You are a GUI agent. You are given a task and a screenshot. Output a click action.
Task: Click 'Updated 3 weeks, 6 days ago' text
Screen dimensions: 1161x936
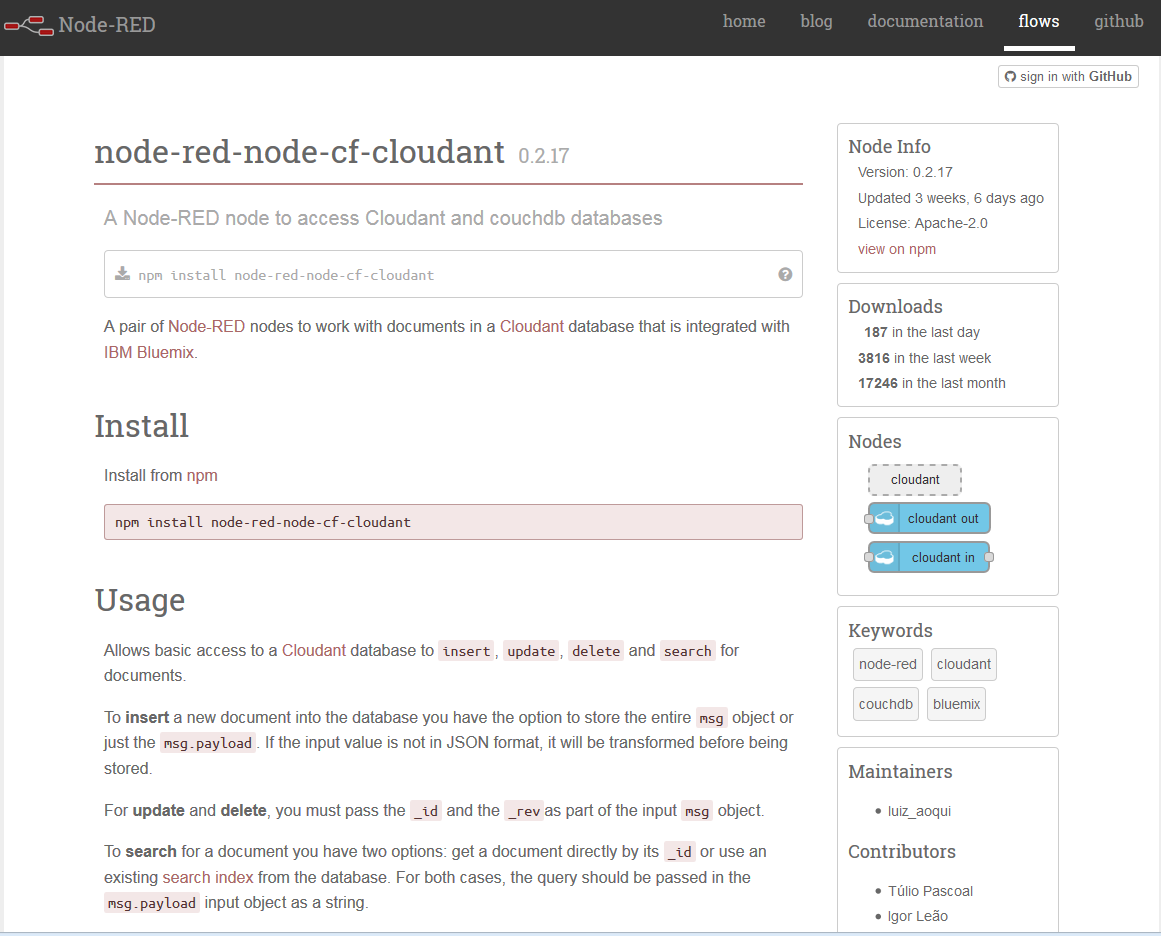(951, 198)
